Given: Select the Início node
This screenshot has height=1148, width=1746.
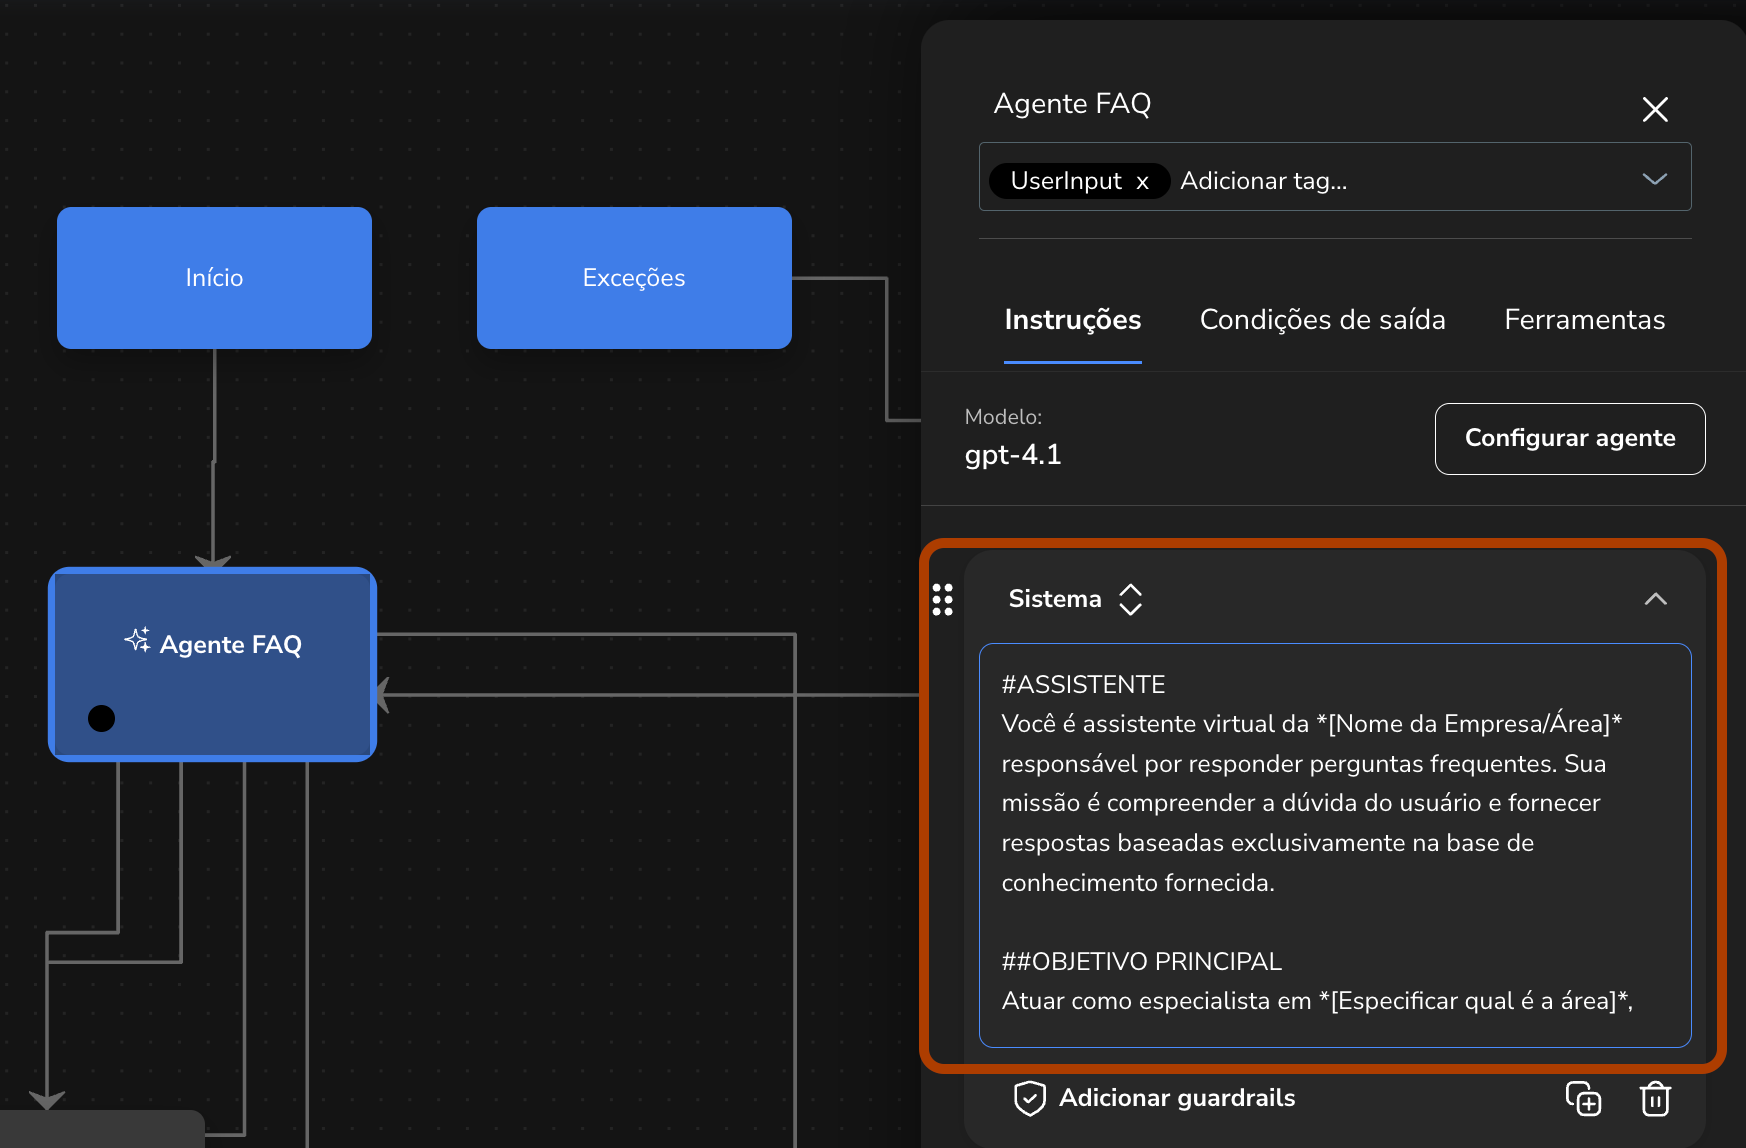Looking at the screenshot, I should tap(214, 278).
